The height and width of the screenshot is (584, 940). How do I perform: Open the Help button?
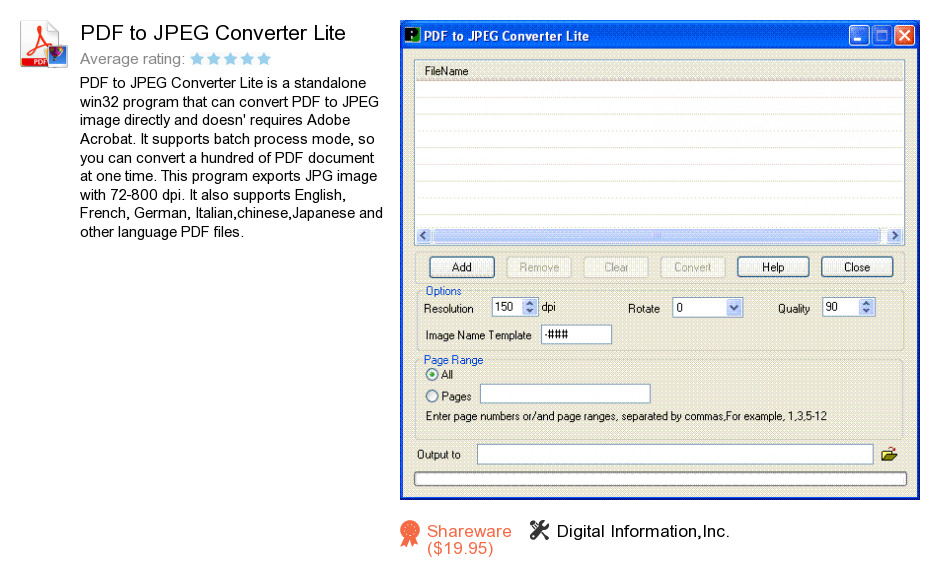(773, 267)
